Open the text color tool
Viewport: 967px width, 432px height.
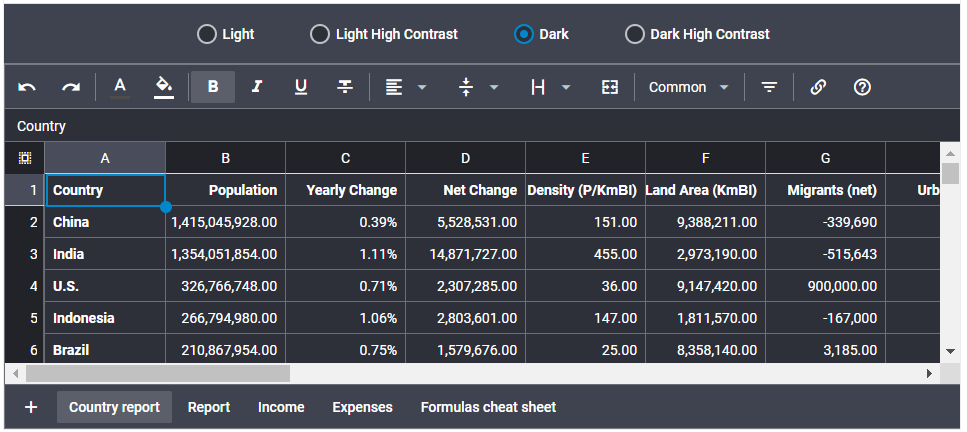pos(120,87)
